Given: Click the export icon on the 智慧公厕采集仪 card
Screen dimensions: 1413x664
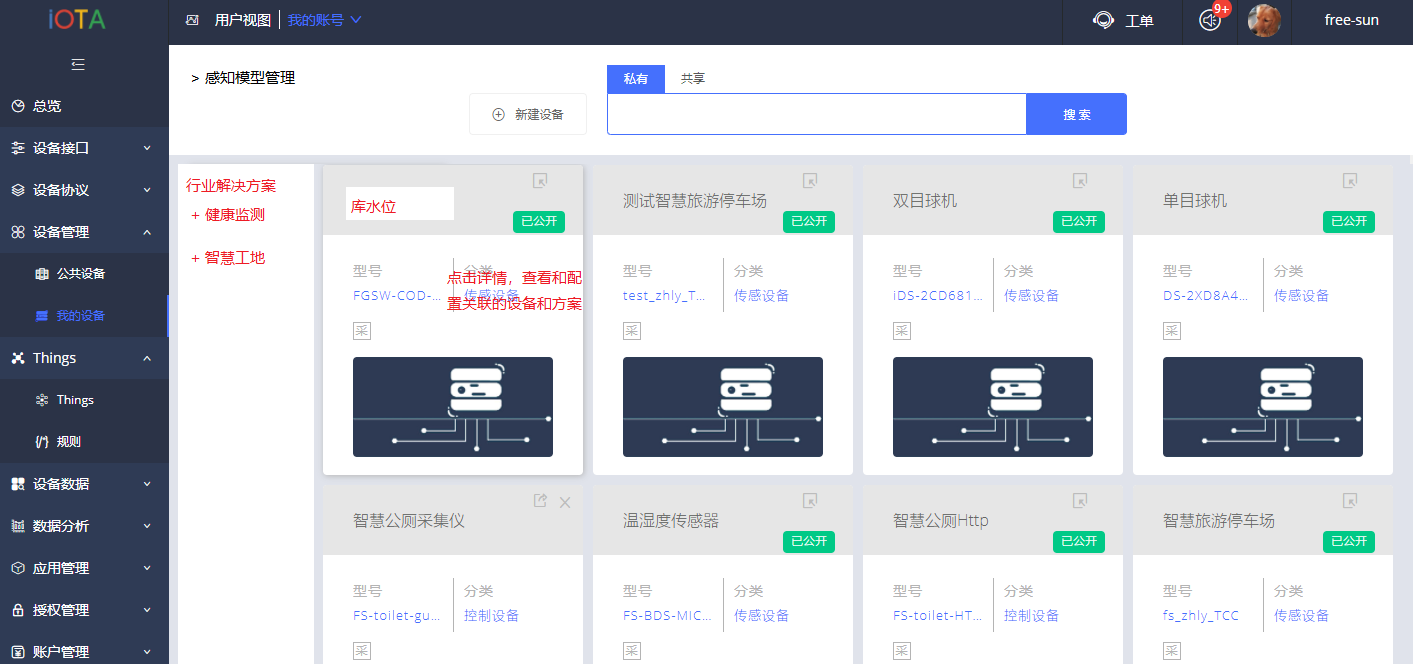Looking at the screenshot, I should tap(540, 501).
